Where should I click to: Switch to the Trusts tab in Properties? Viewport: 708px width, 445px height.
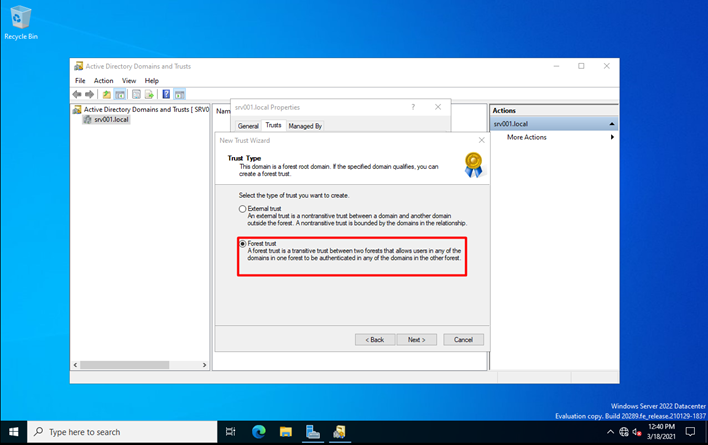click(273, 125)
